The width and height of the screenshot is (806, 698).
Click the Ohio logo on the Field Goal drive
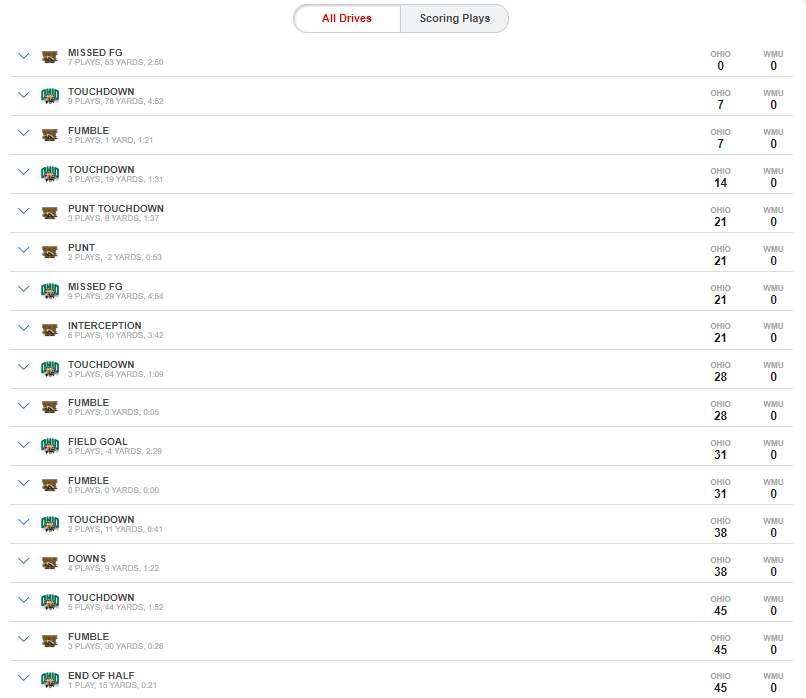click(50, 446)
